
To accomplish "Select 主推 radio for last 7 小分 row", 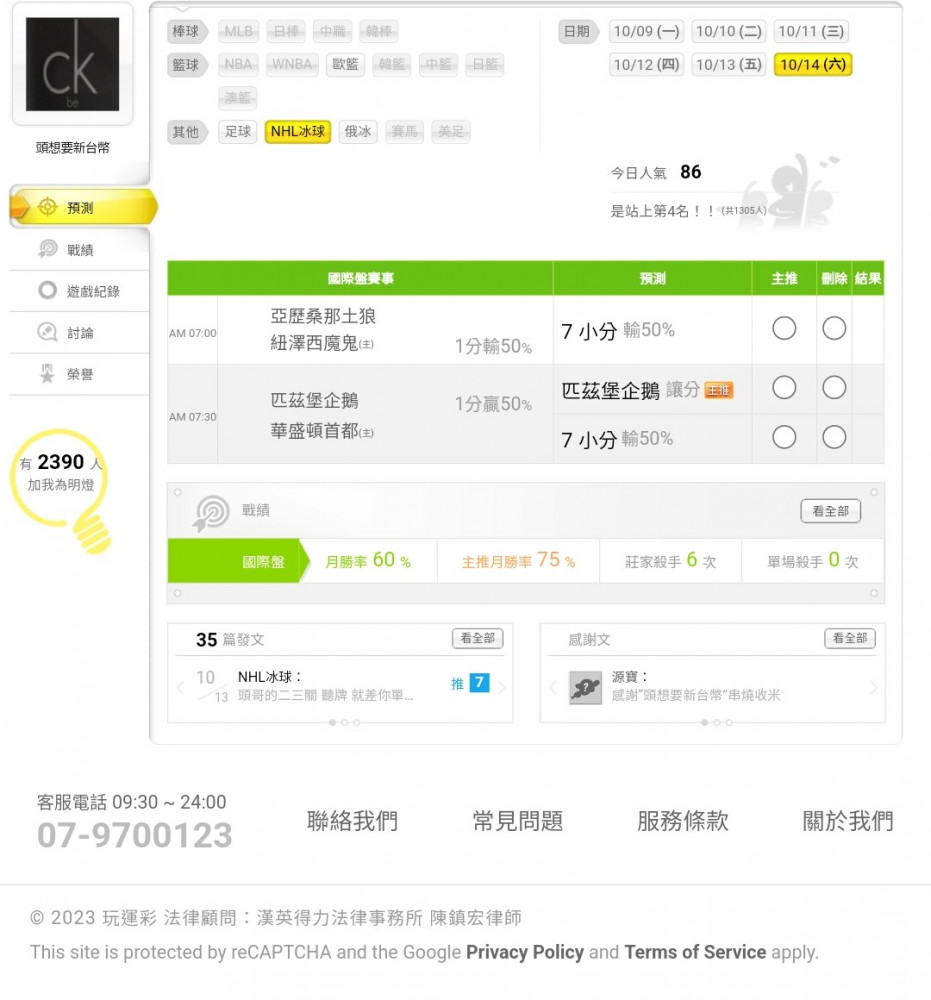I will tap(784, 438).
